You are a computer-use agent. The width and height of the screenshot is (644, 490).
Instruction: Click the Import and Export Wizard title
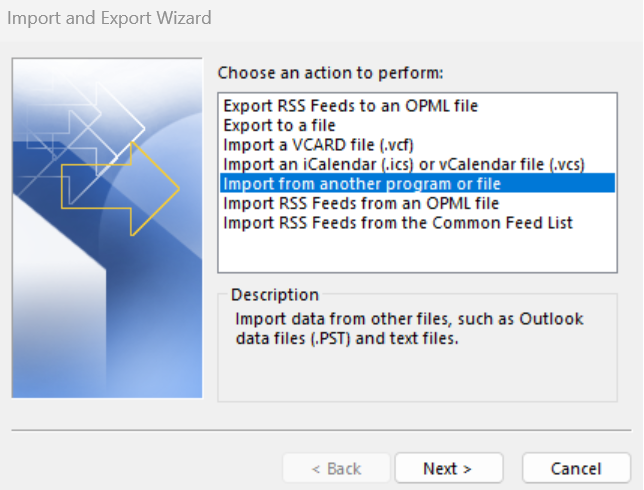[109, 18]
